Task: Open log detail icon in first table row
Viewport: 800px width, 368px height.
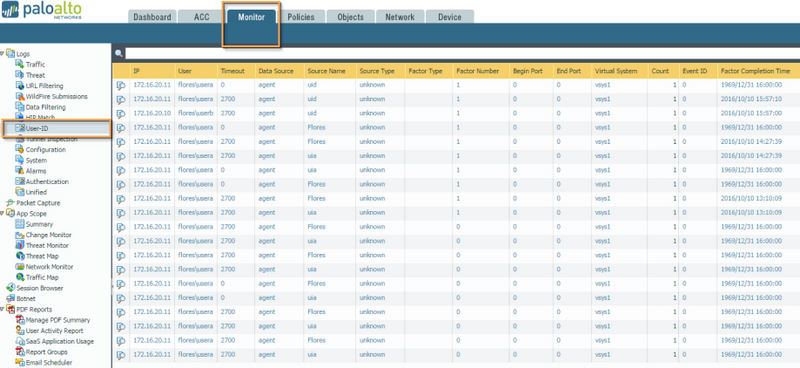Action: coord(121,85)
